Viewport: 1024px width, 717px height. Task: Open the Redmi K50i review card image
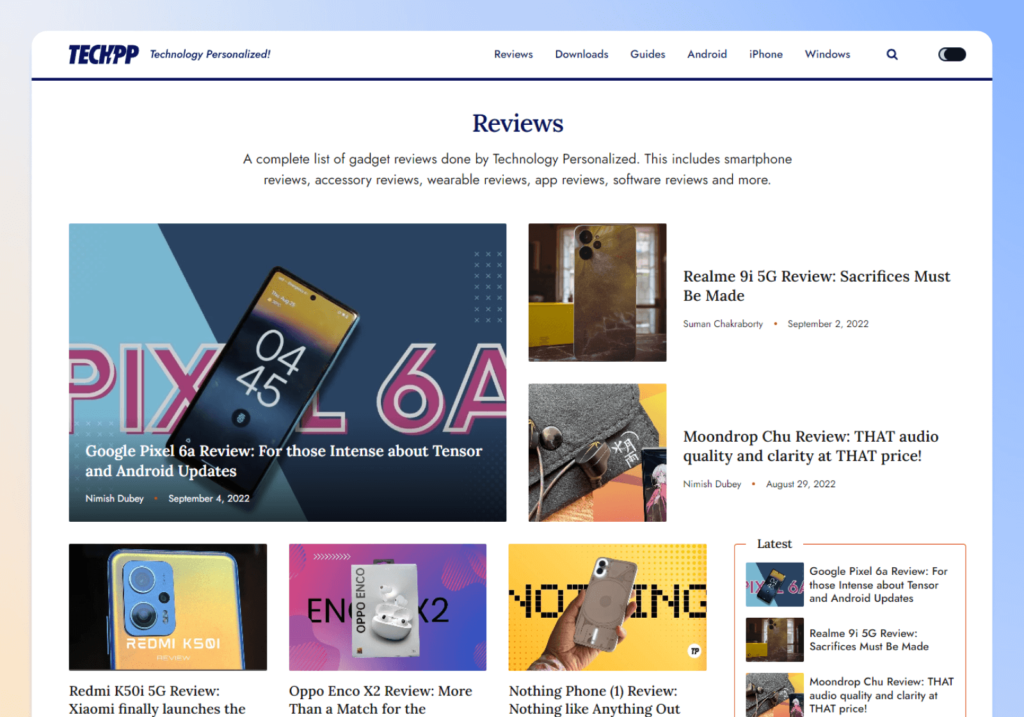pos(168,607)
